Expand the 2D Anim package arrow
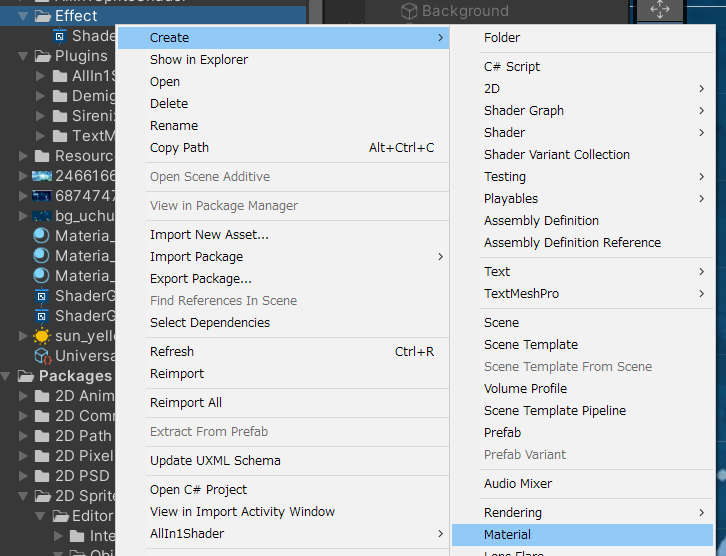Screen dimensions: 726x556 click(23, 396)
